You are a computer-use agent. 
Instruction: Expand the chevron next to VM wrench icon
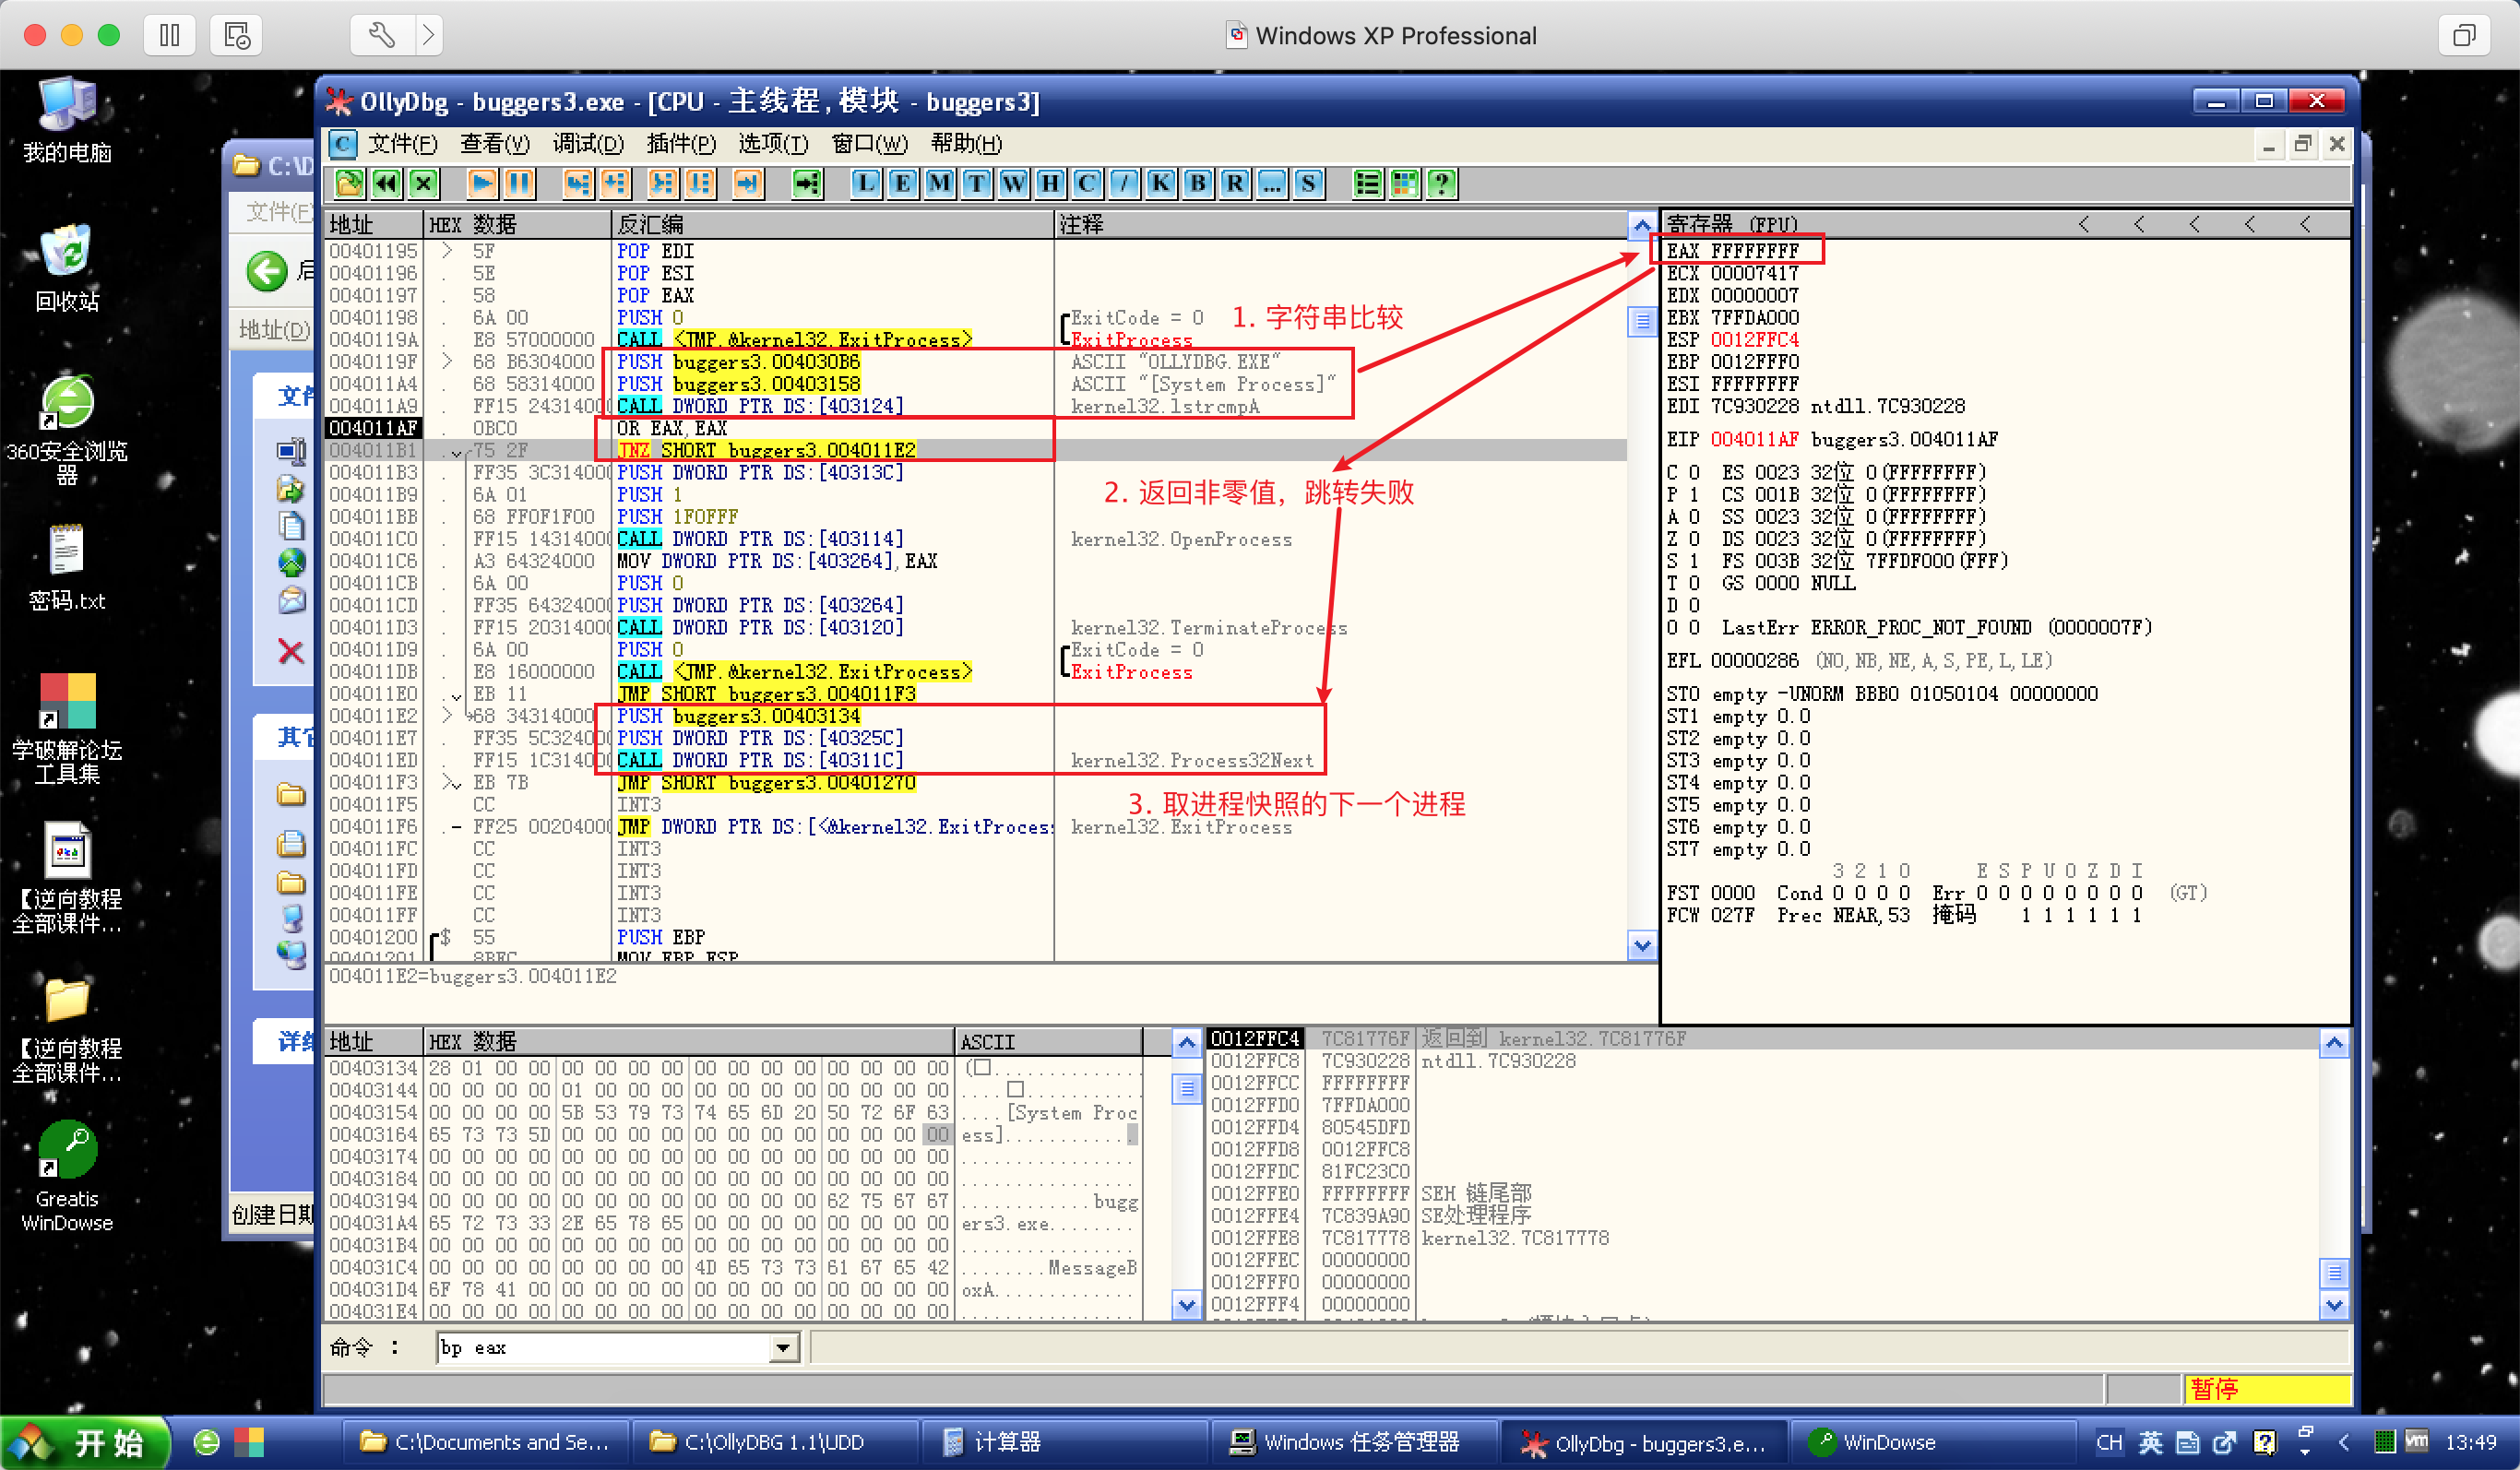(428, 35)
